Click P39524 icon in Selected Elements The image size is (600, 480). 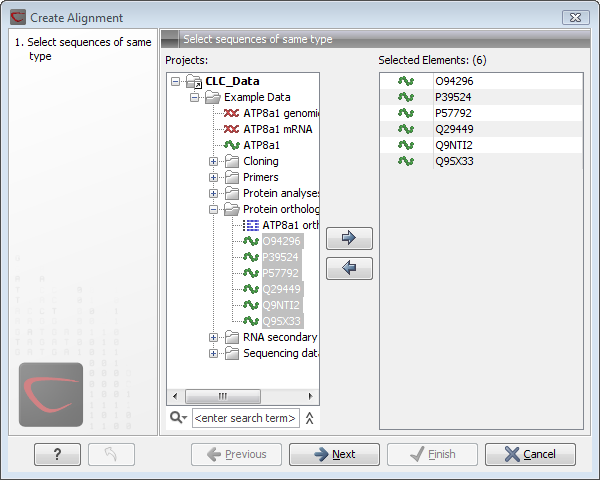pyautogui.click(x=406, y=97)
